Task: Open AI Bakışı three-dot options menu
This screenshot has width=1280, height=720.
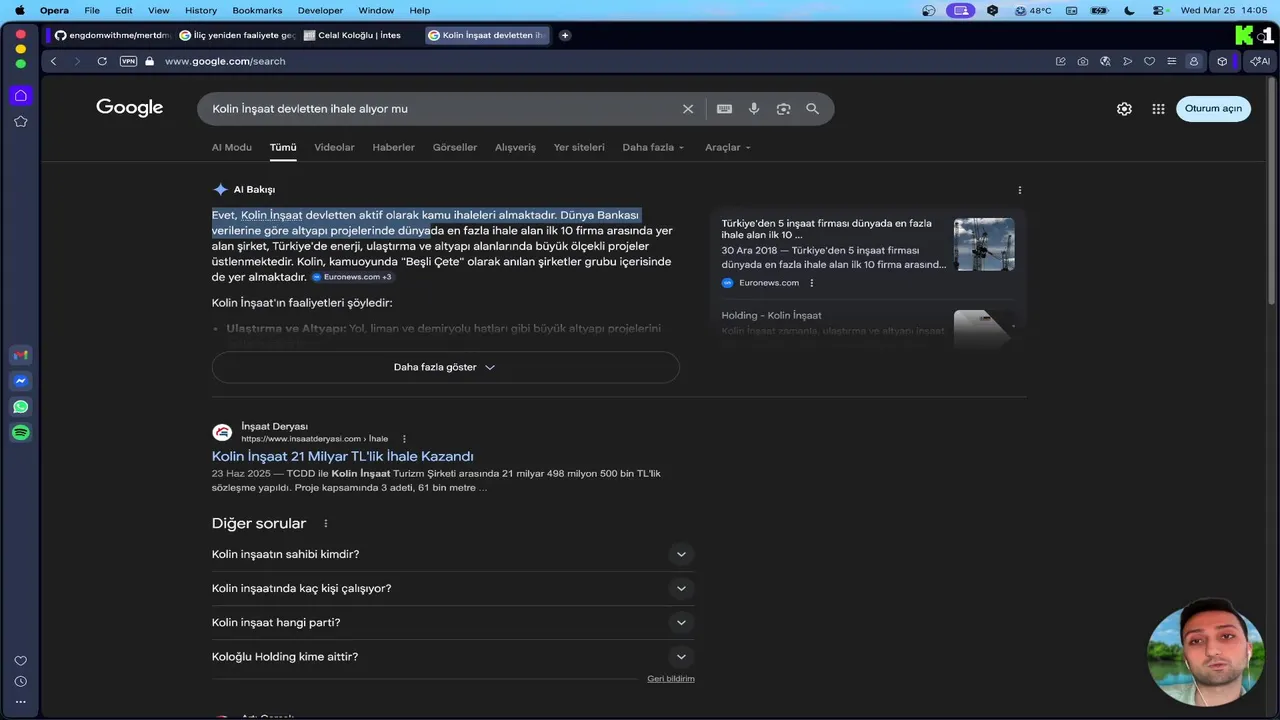Action: coord(1020,190)
